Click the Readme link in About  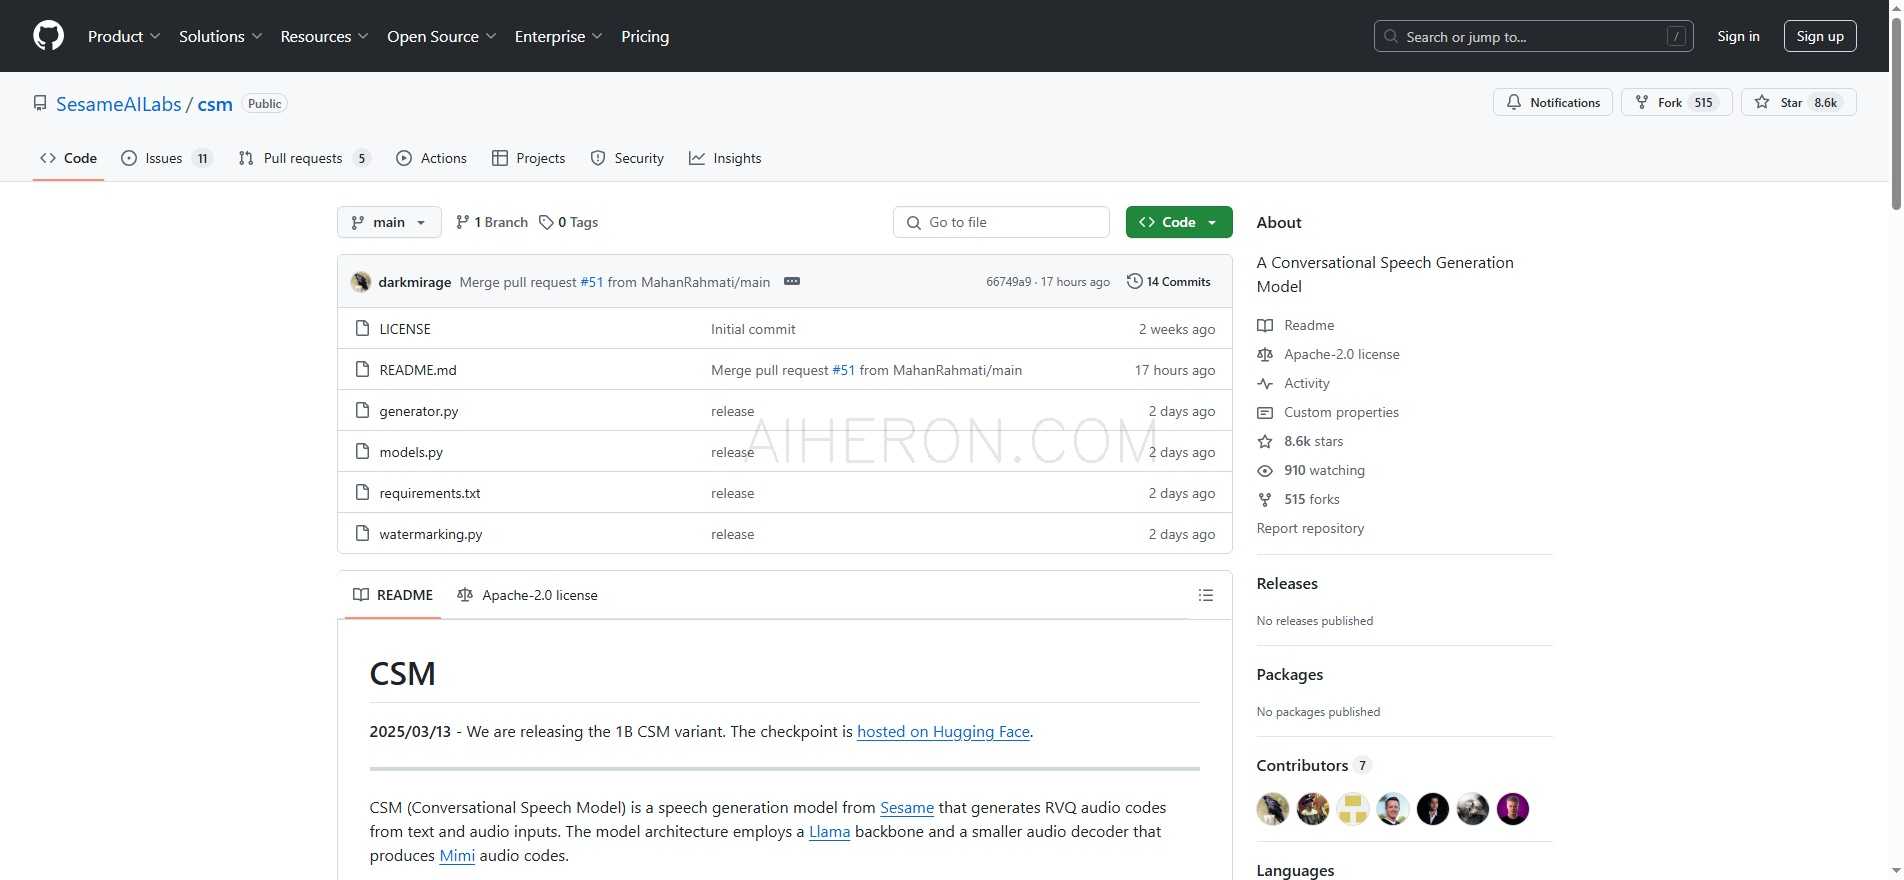1309,325
